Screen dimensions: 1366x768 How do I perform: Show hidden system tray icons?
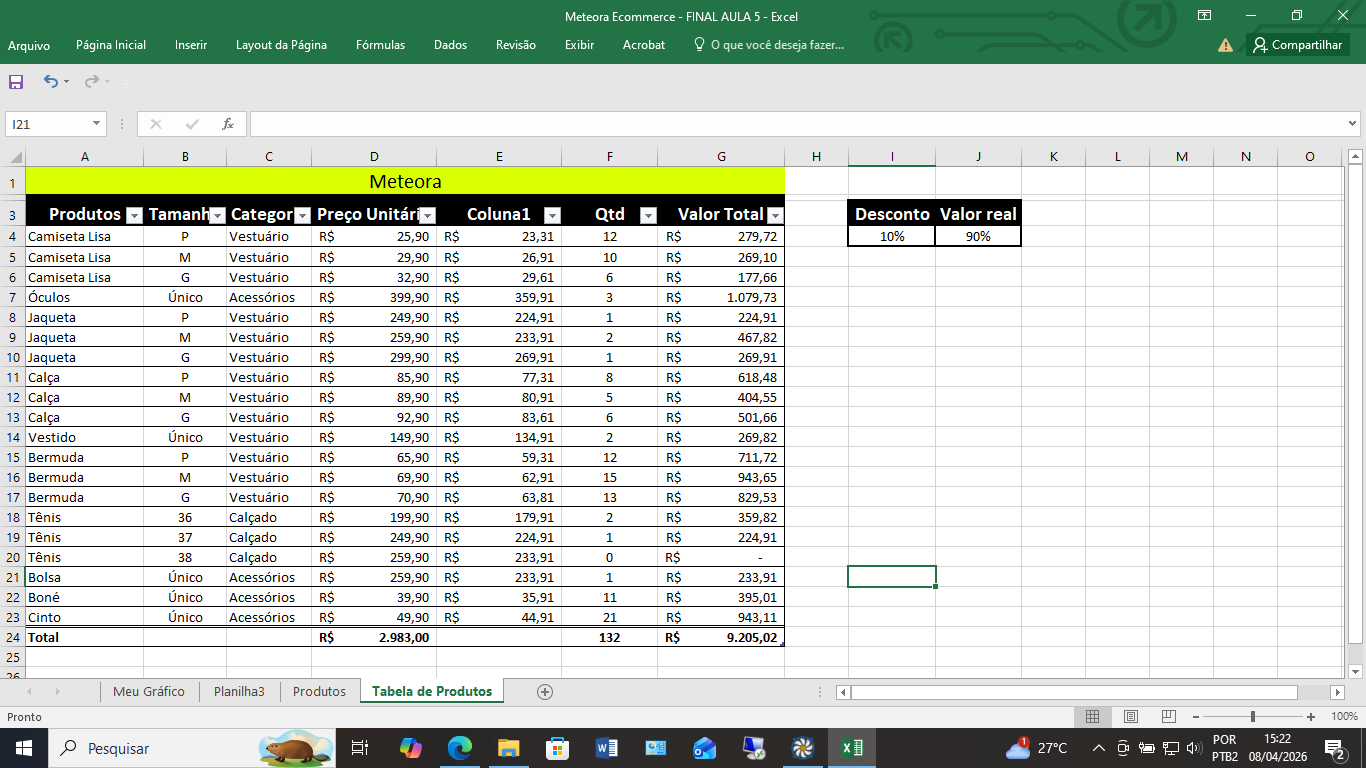1099,748
